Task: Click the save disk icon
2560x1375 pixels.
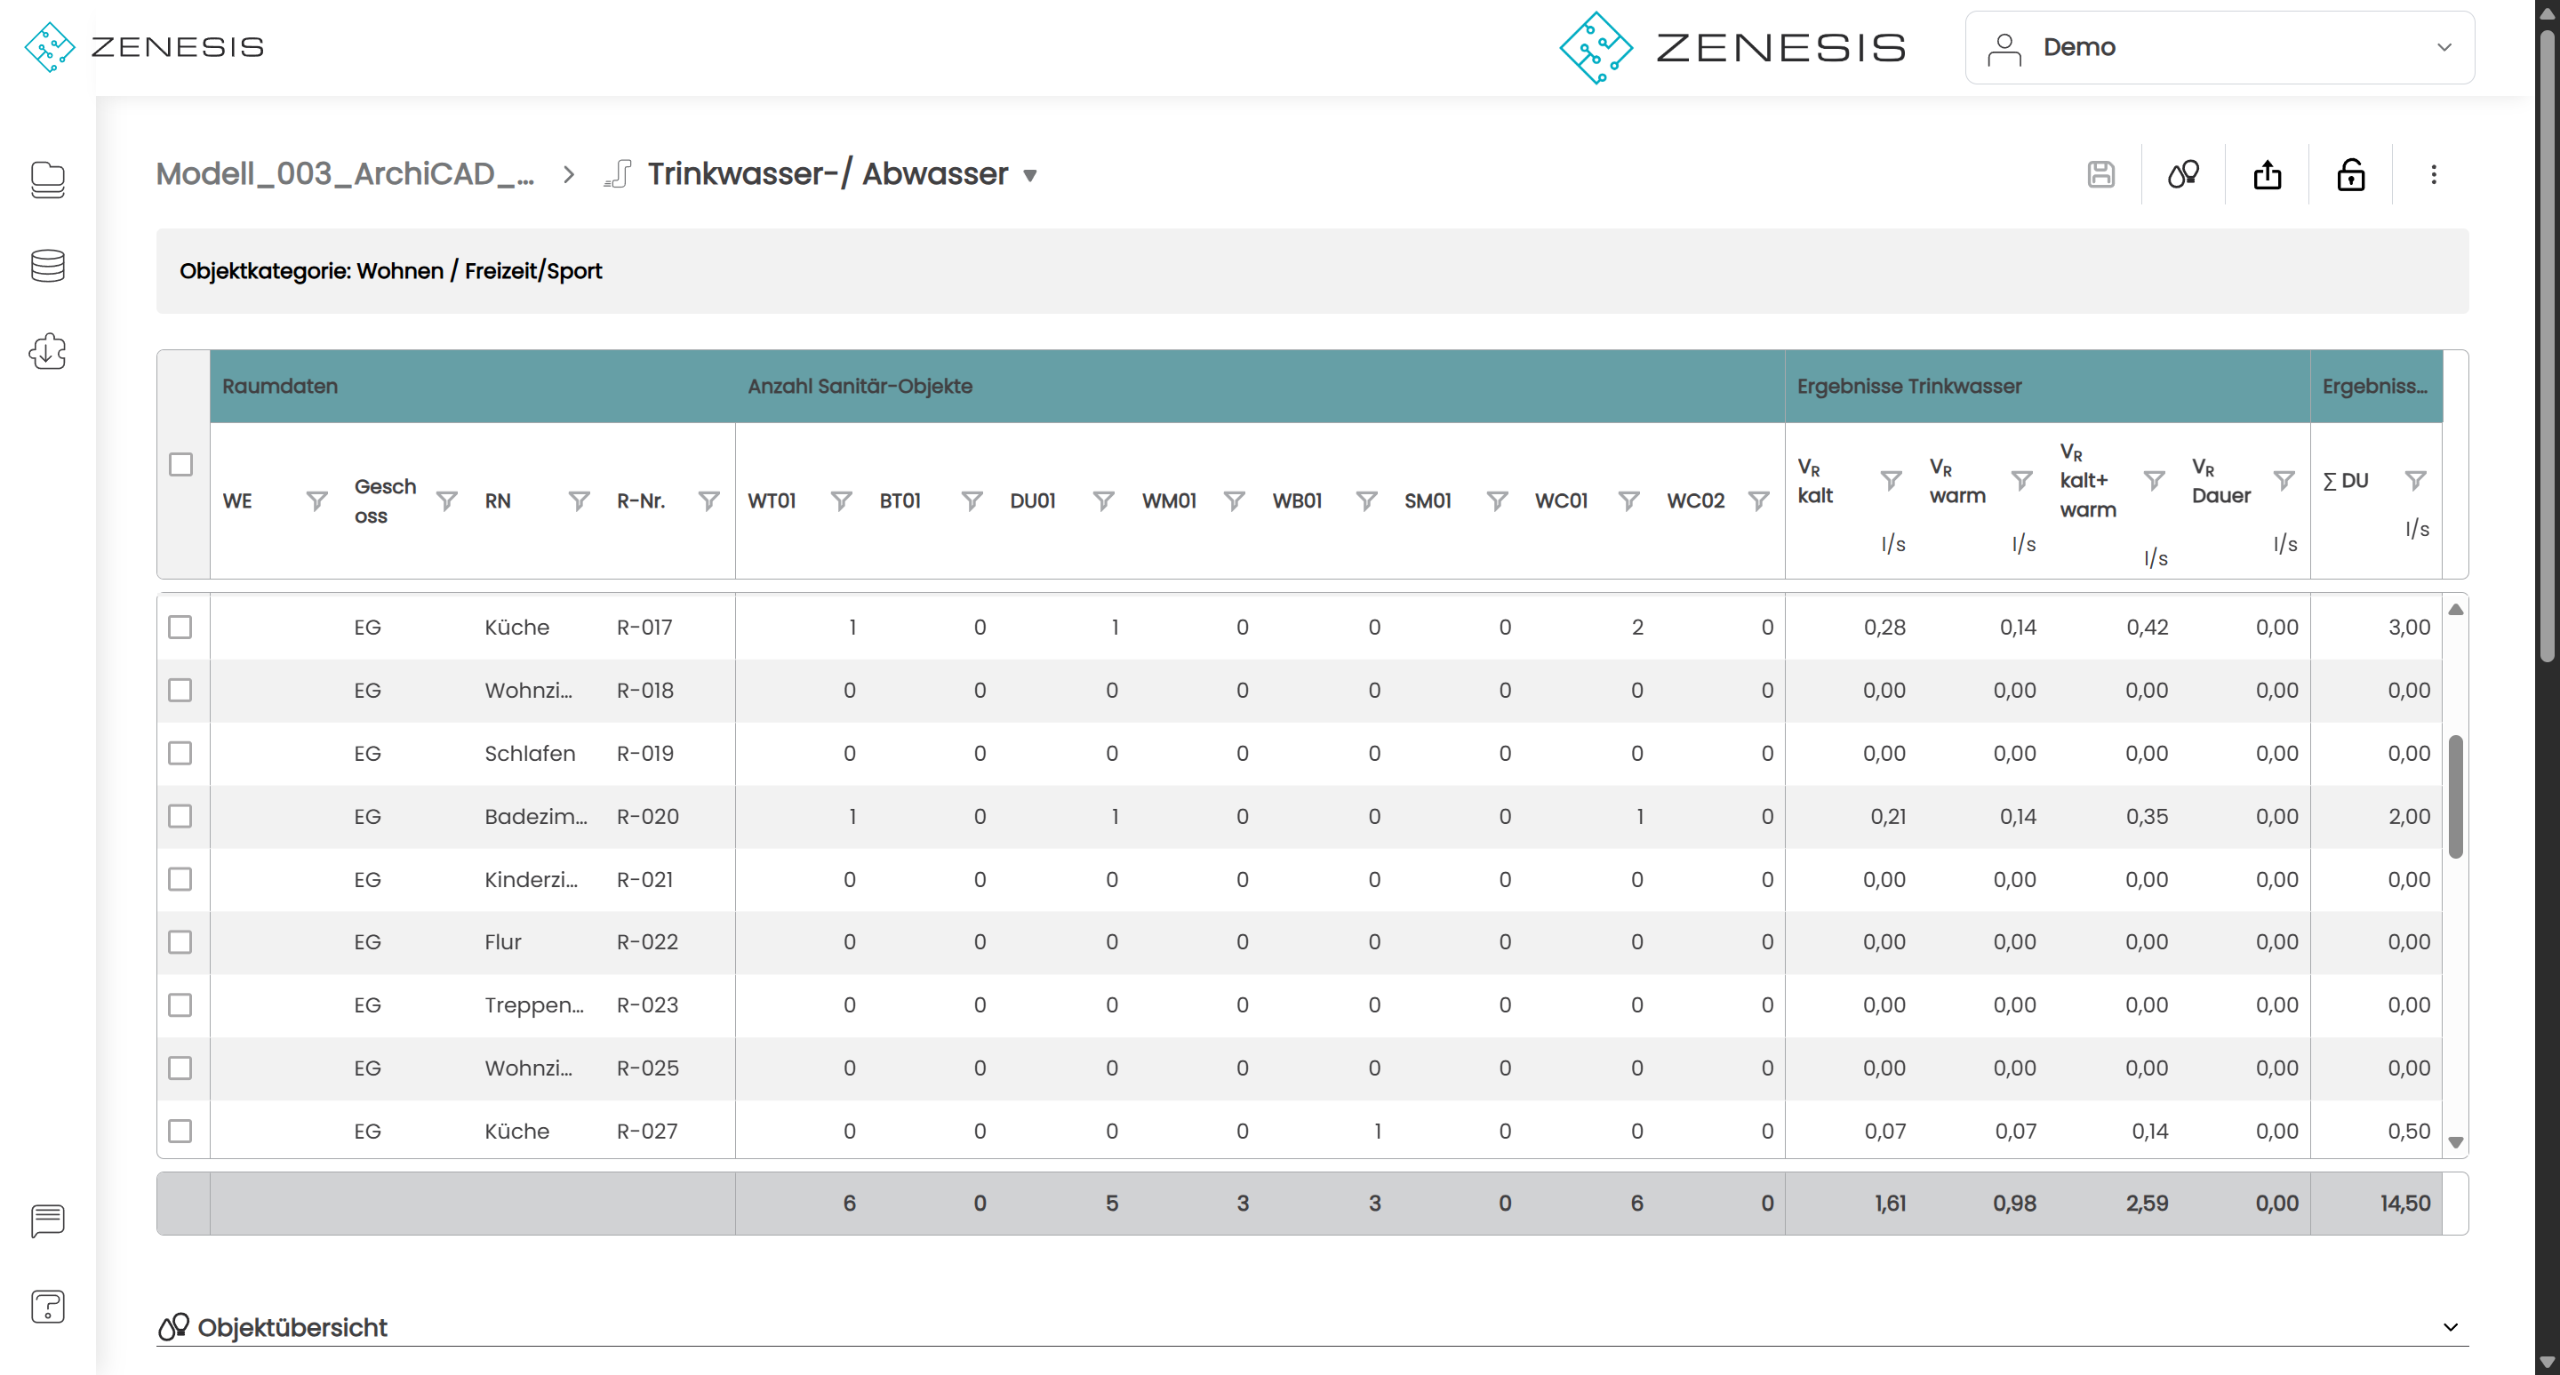Action: coord(2101,174)
